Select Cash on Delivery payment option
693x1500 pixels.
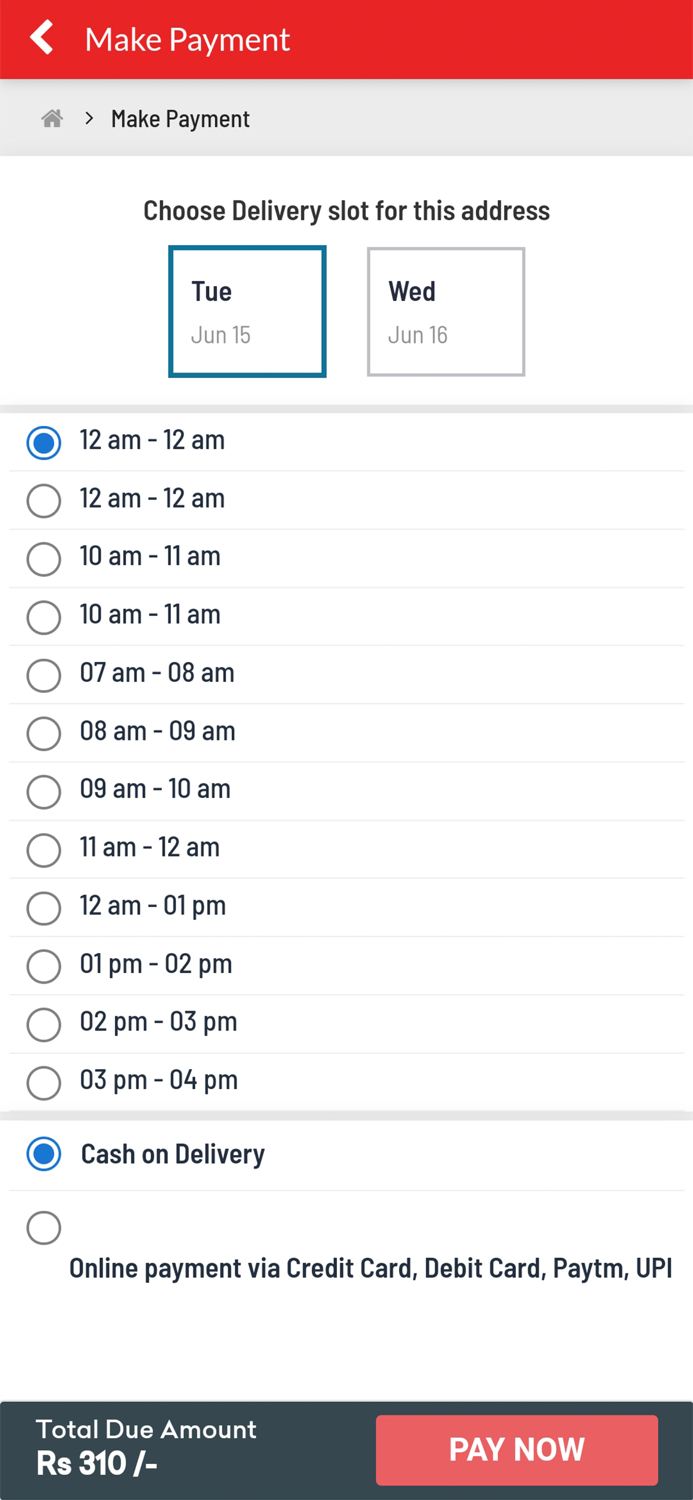pyautogui.click(x=44, y=1154)
